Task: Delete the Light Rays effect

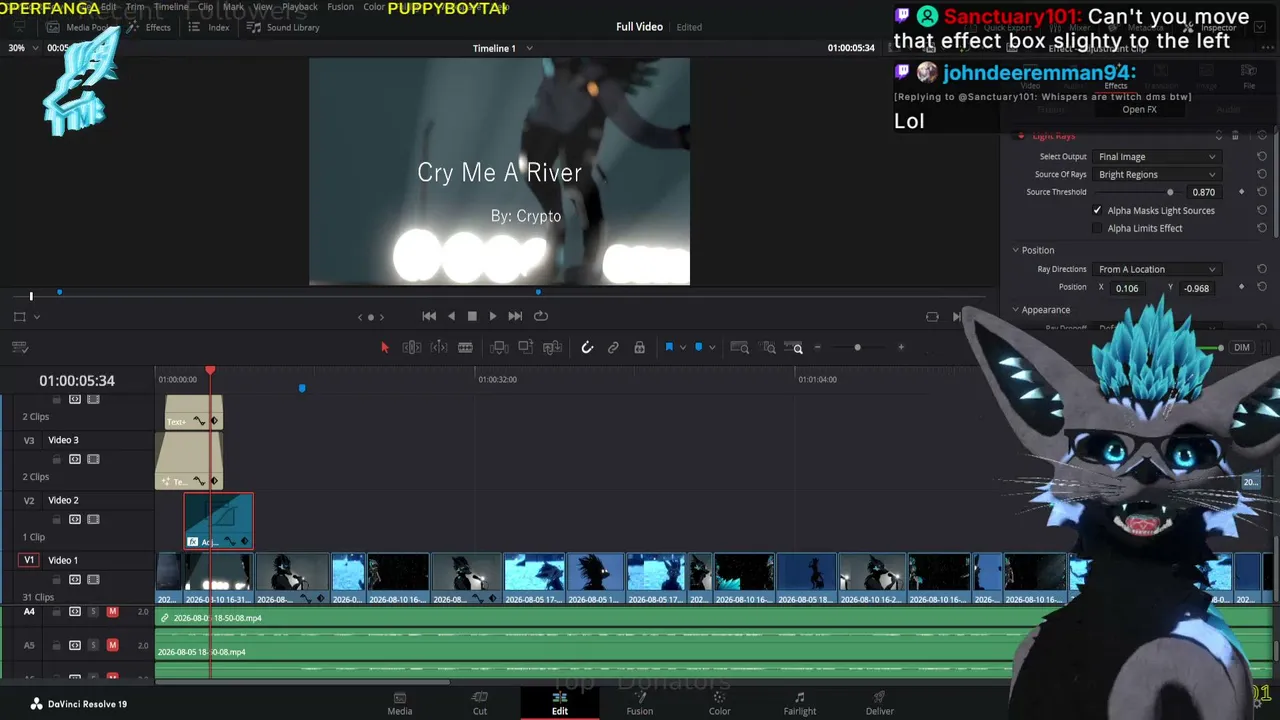Action: point(1235,136)
